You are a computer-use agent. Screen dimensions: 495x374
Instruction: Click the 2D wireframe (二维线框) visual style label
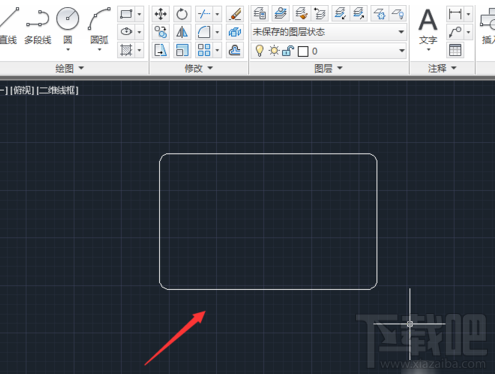click(x=58, y=90)
